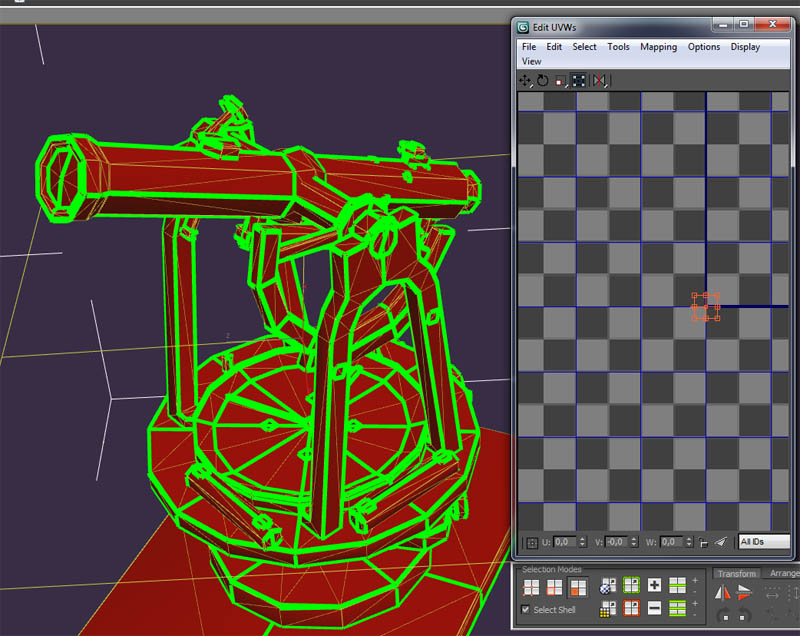The image size is (800, 636).
Task: Switch to the Arrange panel tab
Action: [784, 573]
